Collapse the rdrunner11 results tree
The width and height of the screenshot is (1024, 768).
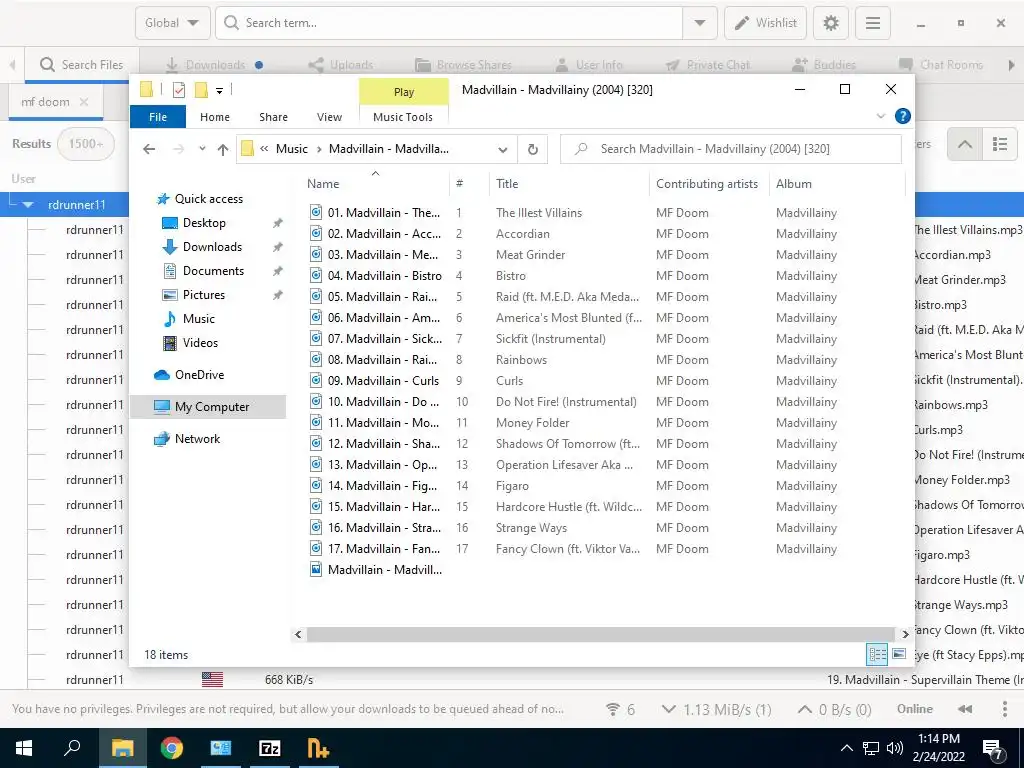27,204
